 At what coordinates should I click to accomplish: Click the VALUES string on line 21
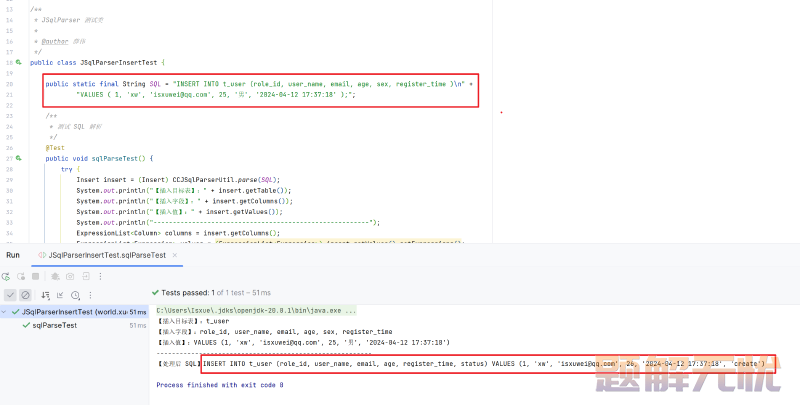click(216, 94)
